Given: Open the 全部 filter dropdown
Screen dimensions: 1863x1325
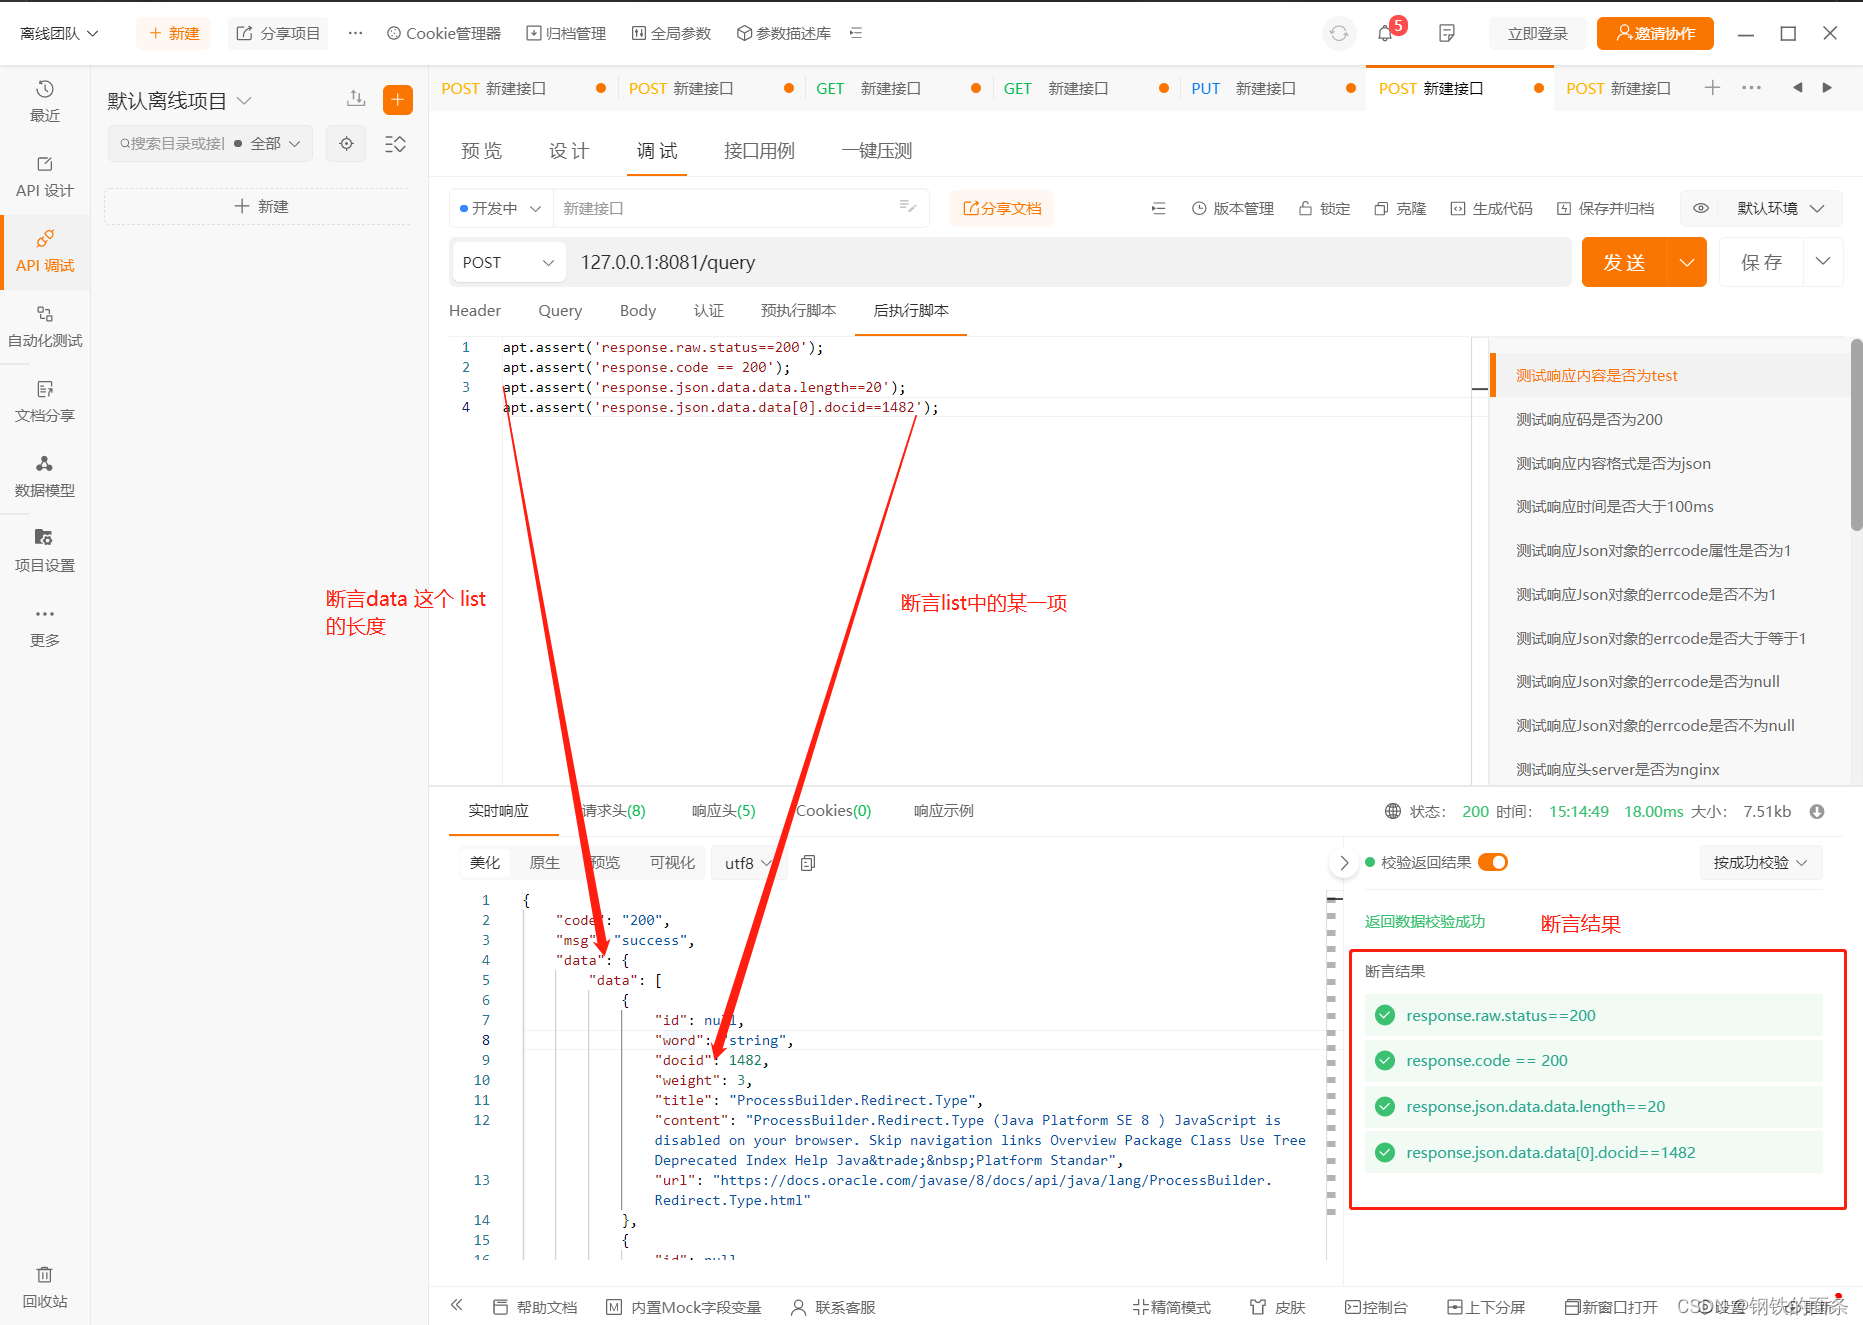Looking at the screenshot, I should pyautogui.click(x=274, y=143).
